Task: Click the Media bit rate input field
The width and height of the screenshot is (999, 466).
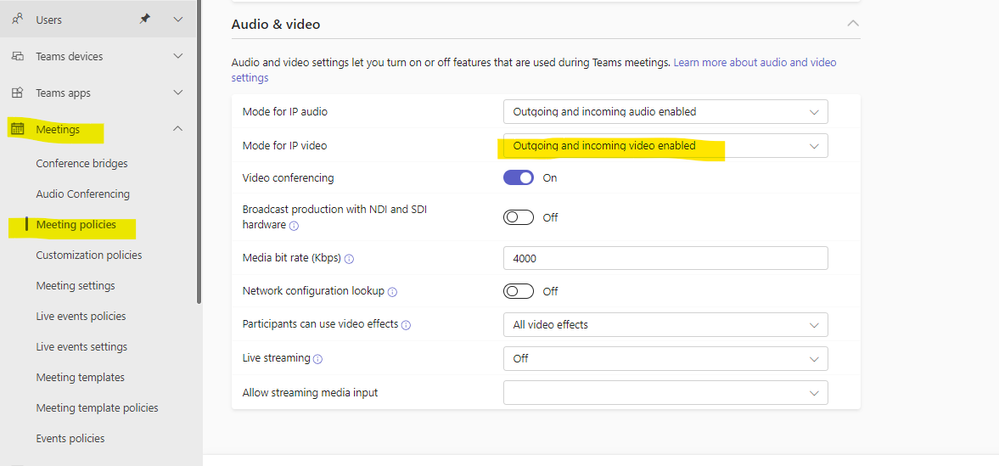Action: [665, 258]
